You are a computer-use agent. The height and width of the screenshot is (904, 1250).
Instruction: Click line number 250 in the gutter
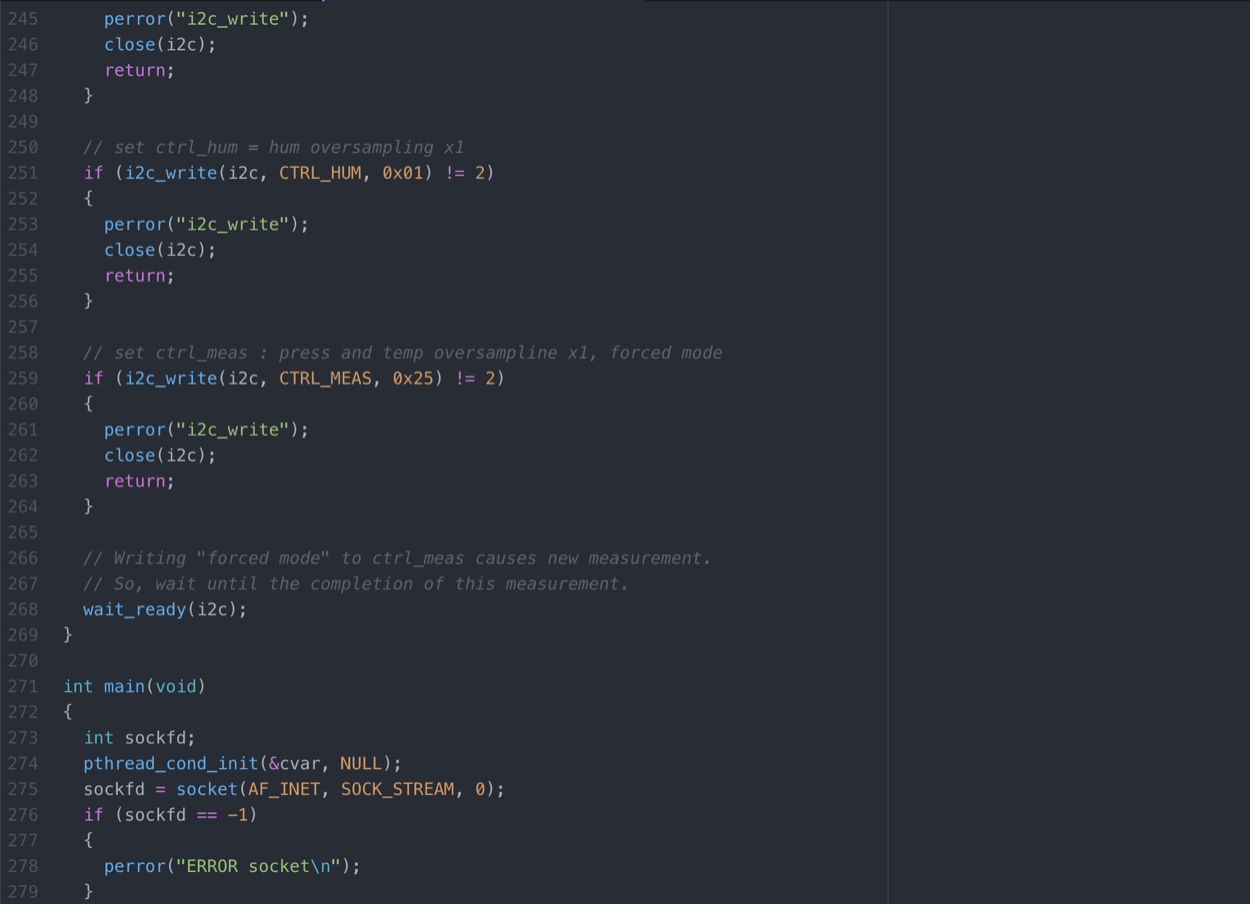tap(22, 147)
